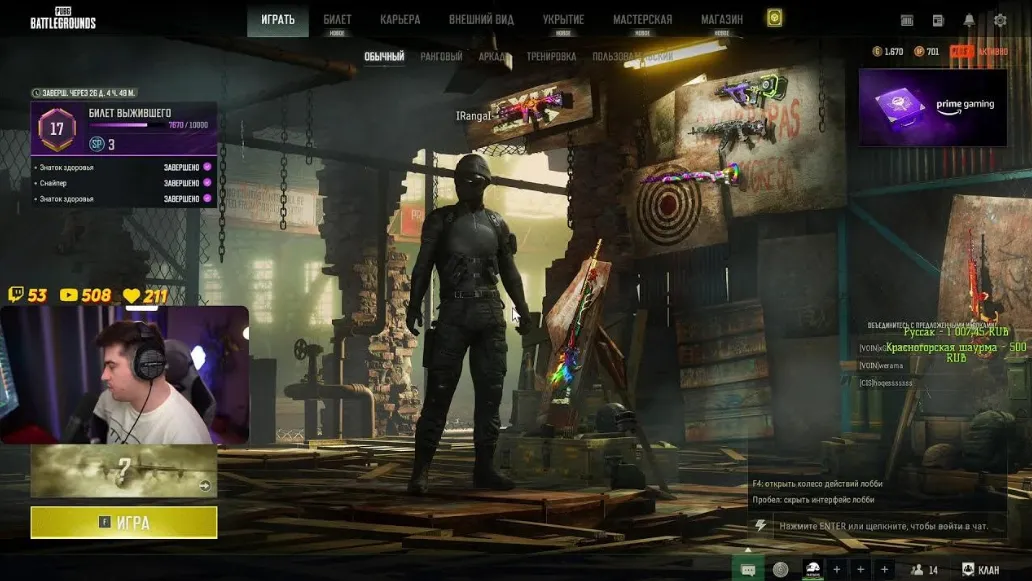Screen dimensions: 1032x581
Task: Click the arrow on the map thumbnail
Action: point(205,486)
